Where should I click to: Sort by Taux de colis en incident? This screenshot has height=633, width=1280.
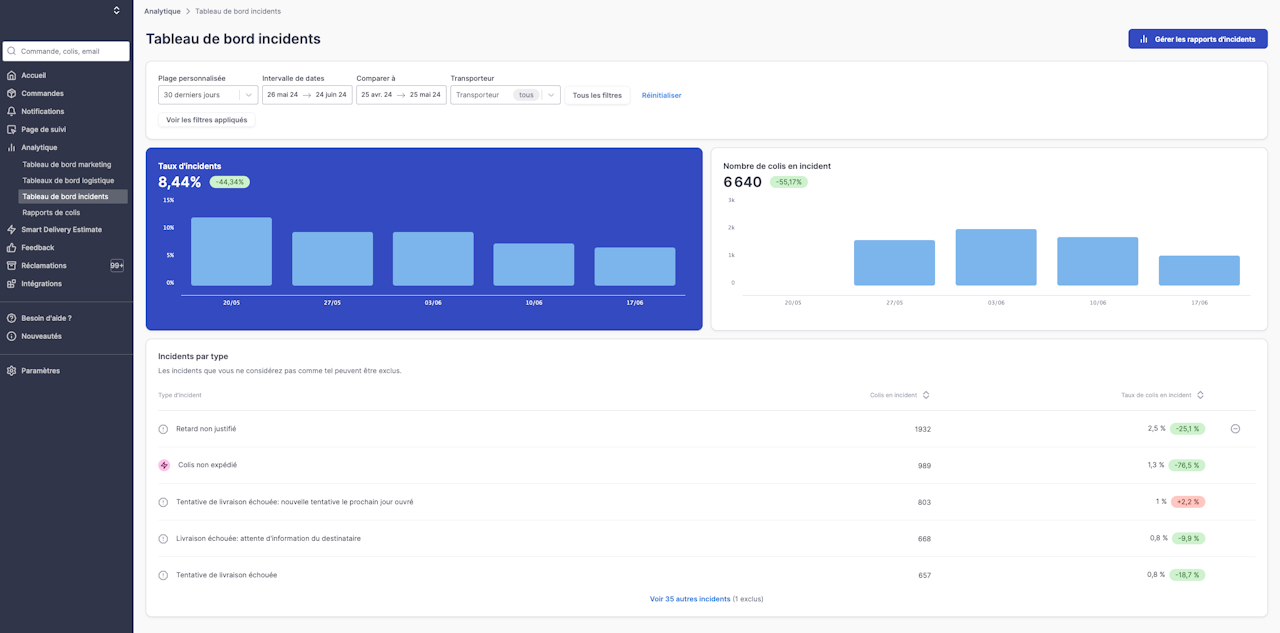(x=1200, y=395)
